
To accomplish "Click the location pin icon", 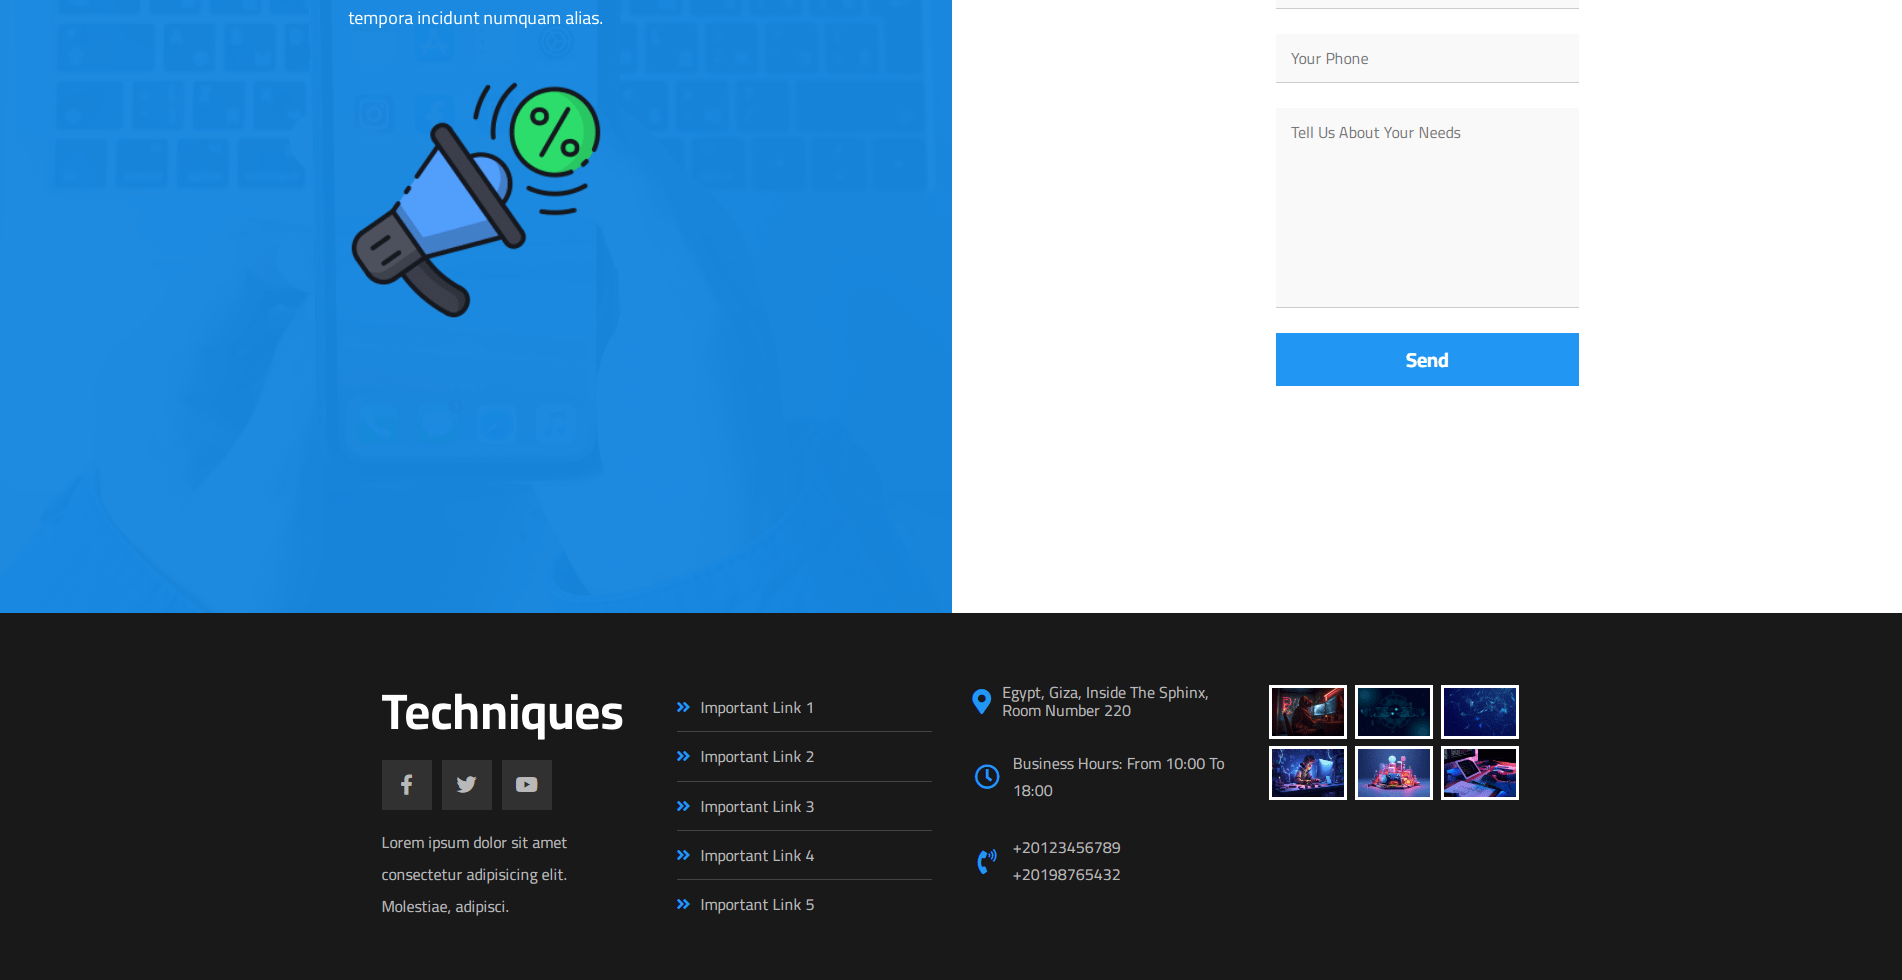I will point(982,701).
